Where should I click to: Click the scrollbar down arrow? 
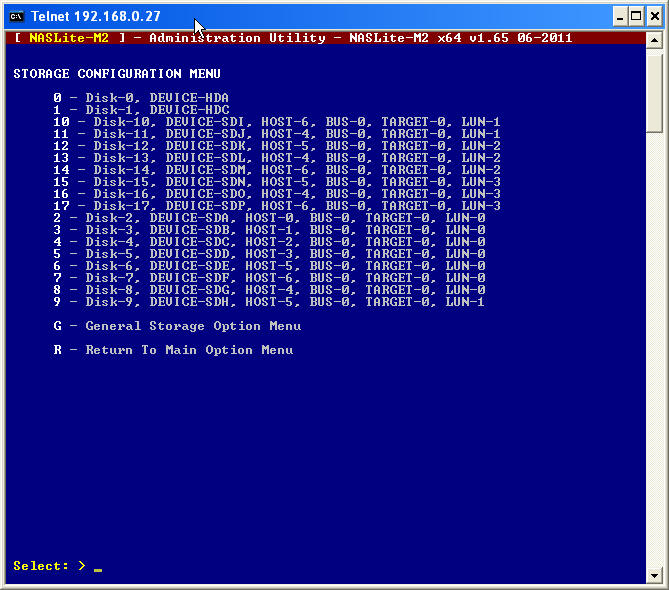click(x=654, y=575)
